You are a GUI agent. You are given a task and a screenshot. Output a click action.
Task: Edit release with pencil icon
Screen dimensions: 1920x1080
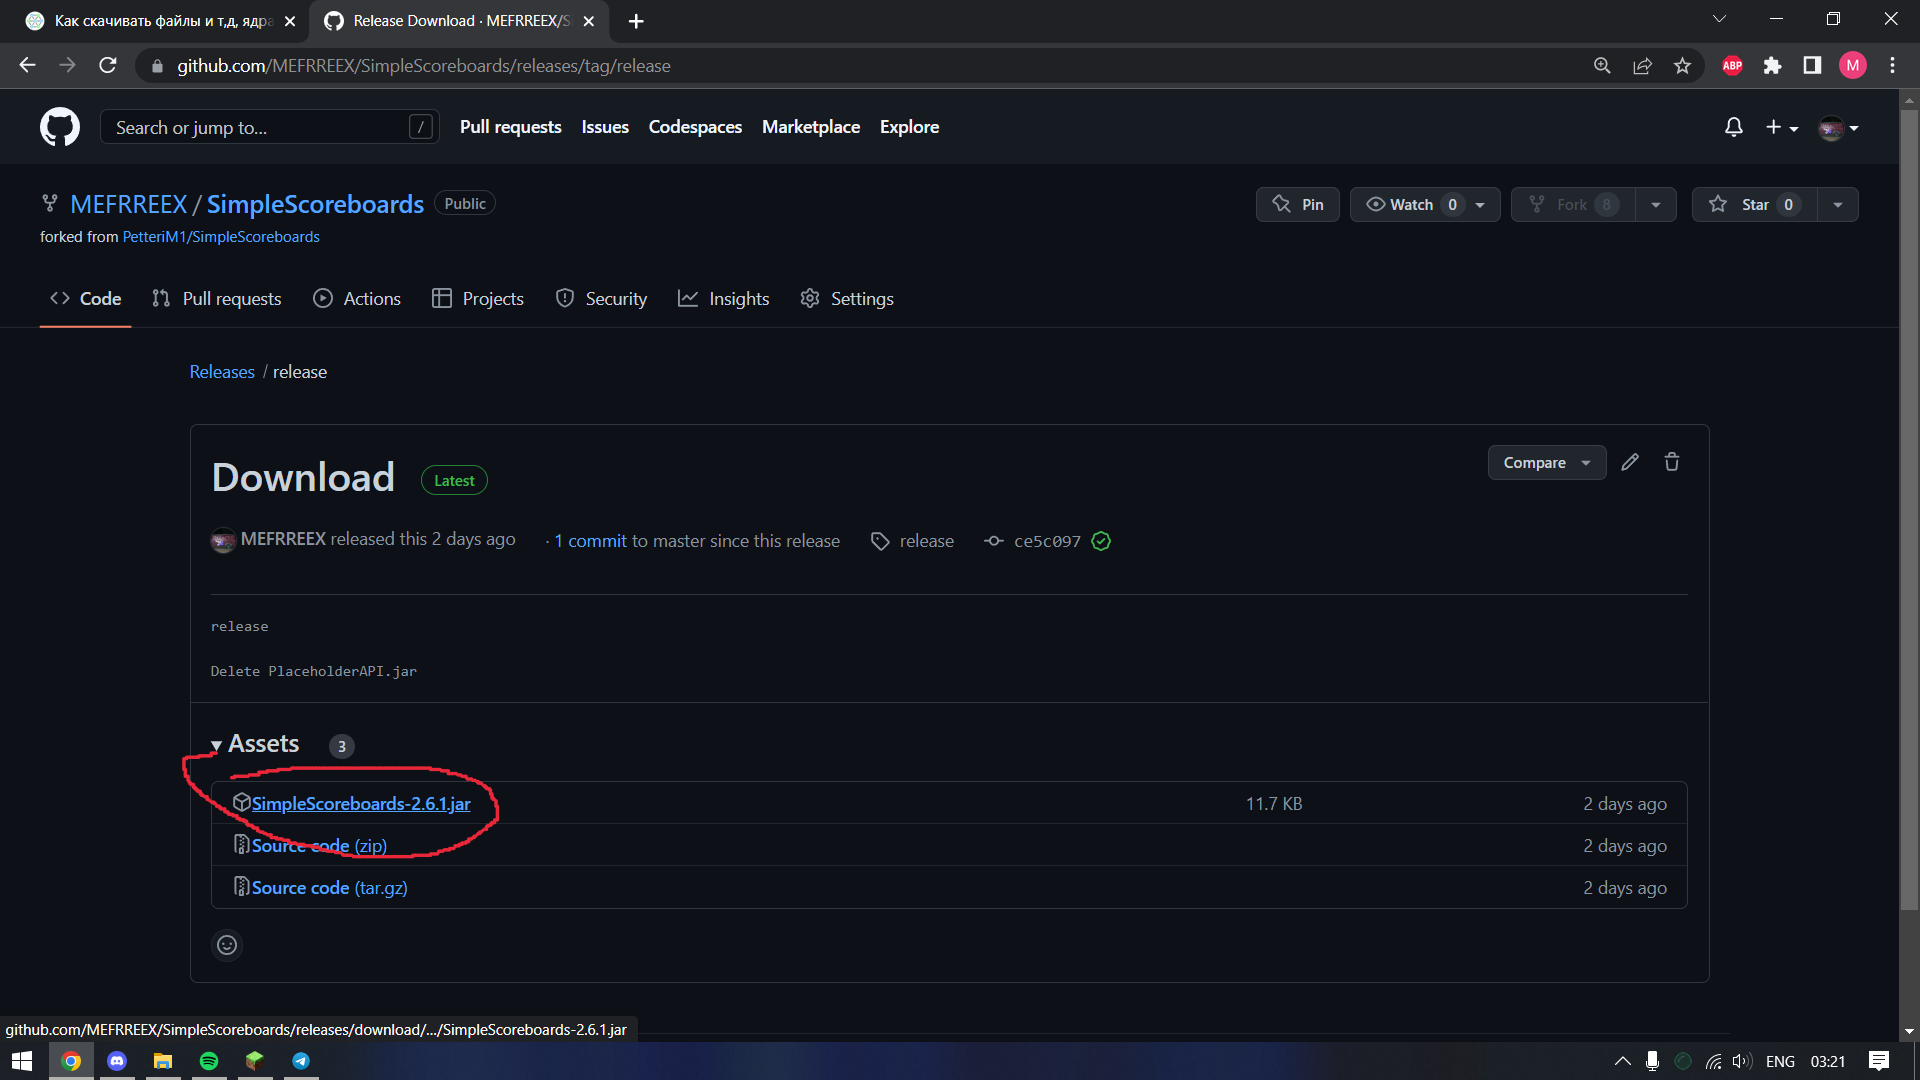click(1630, 462)
